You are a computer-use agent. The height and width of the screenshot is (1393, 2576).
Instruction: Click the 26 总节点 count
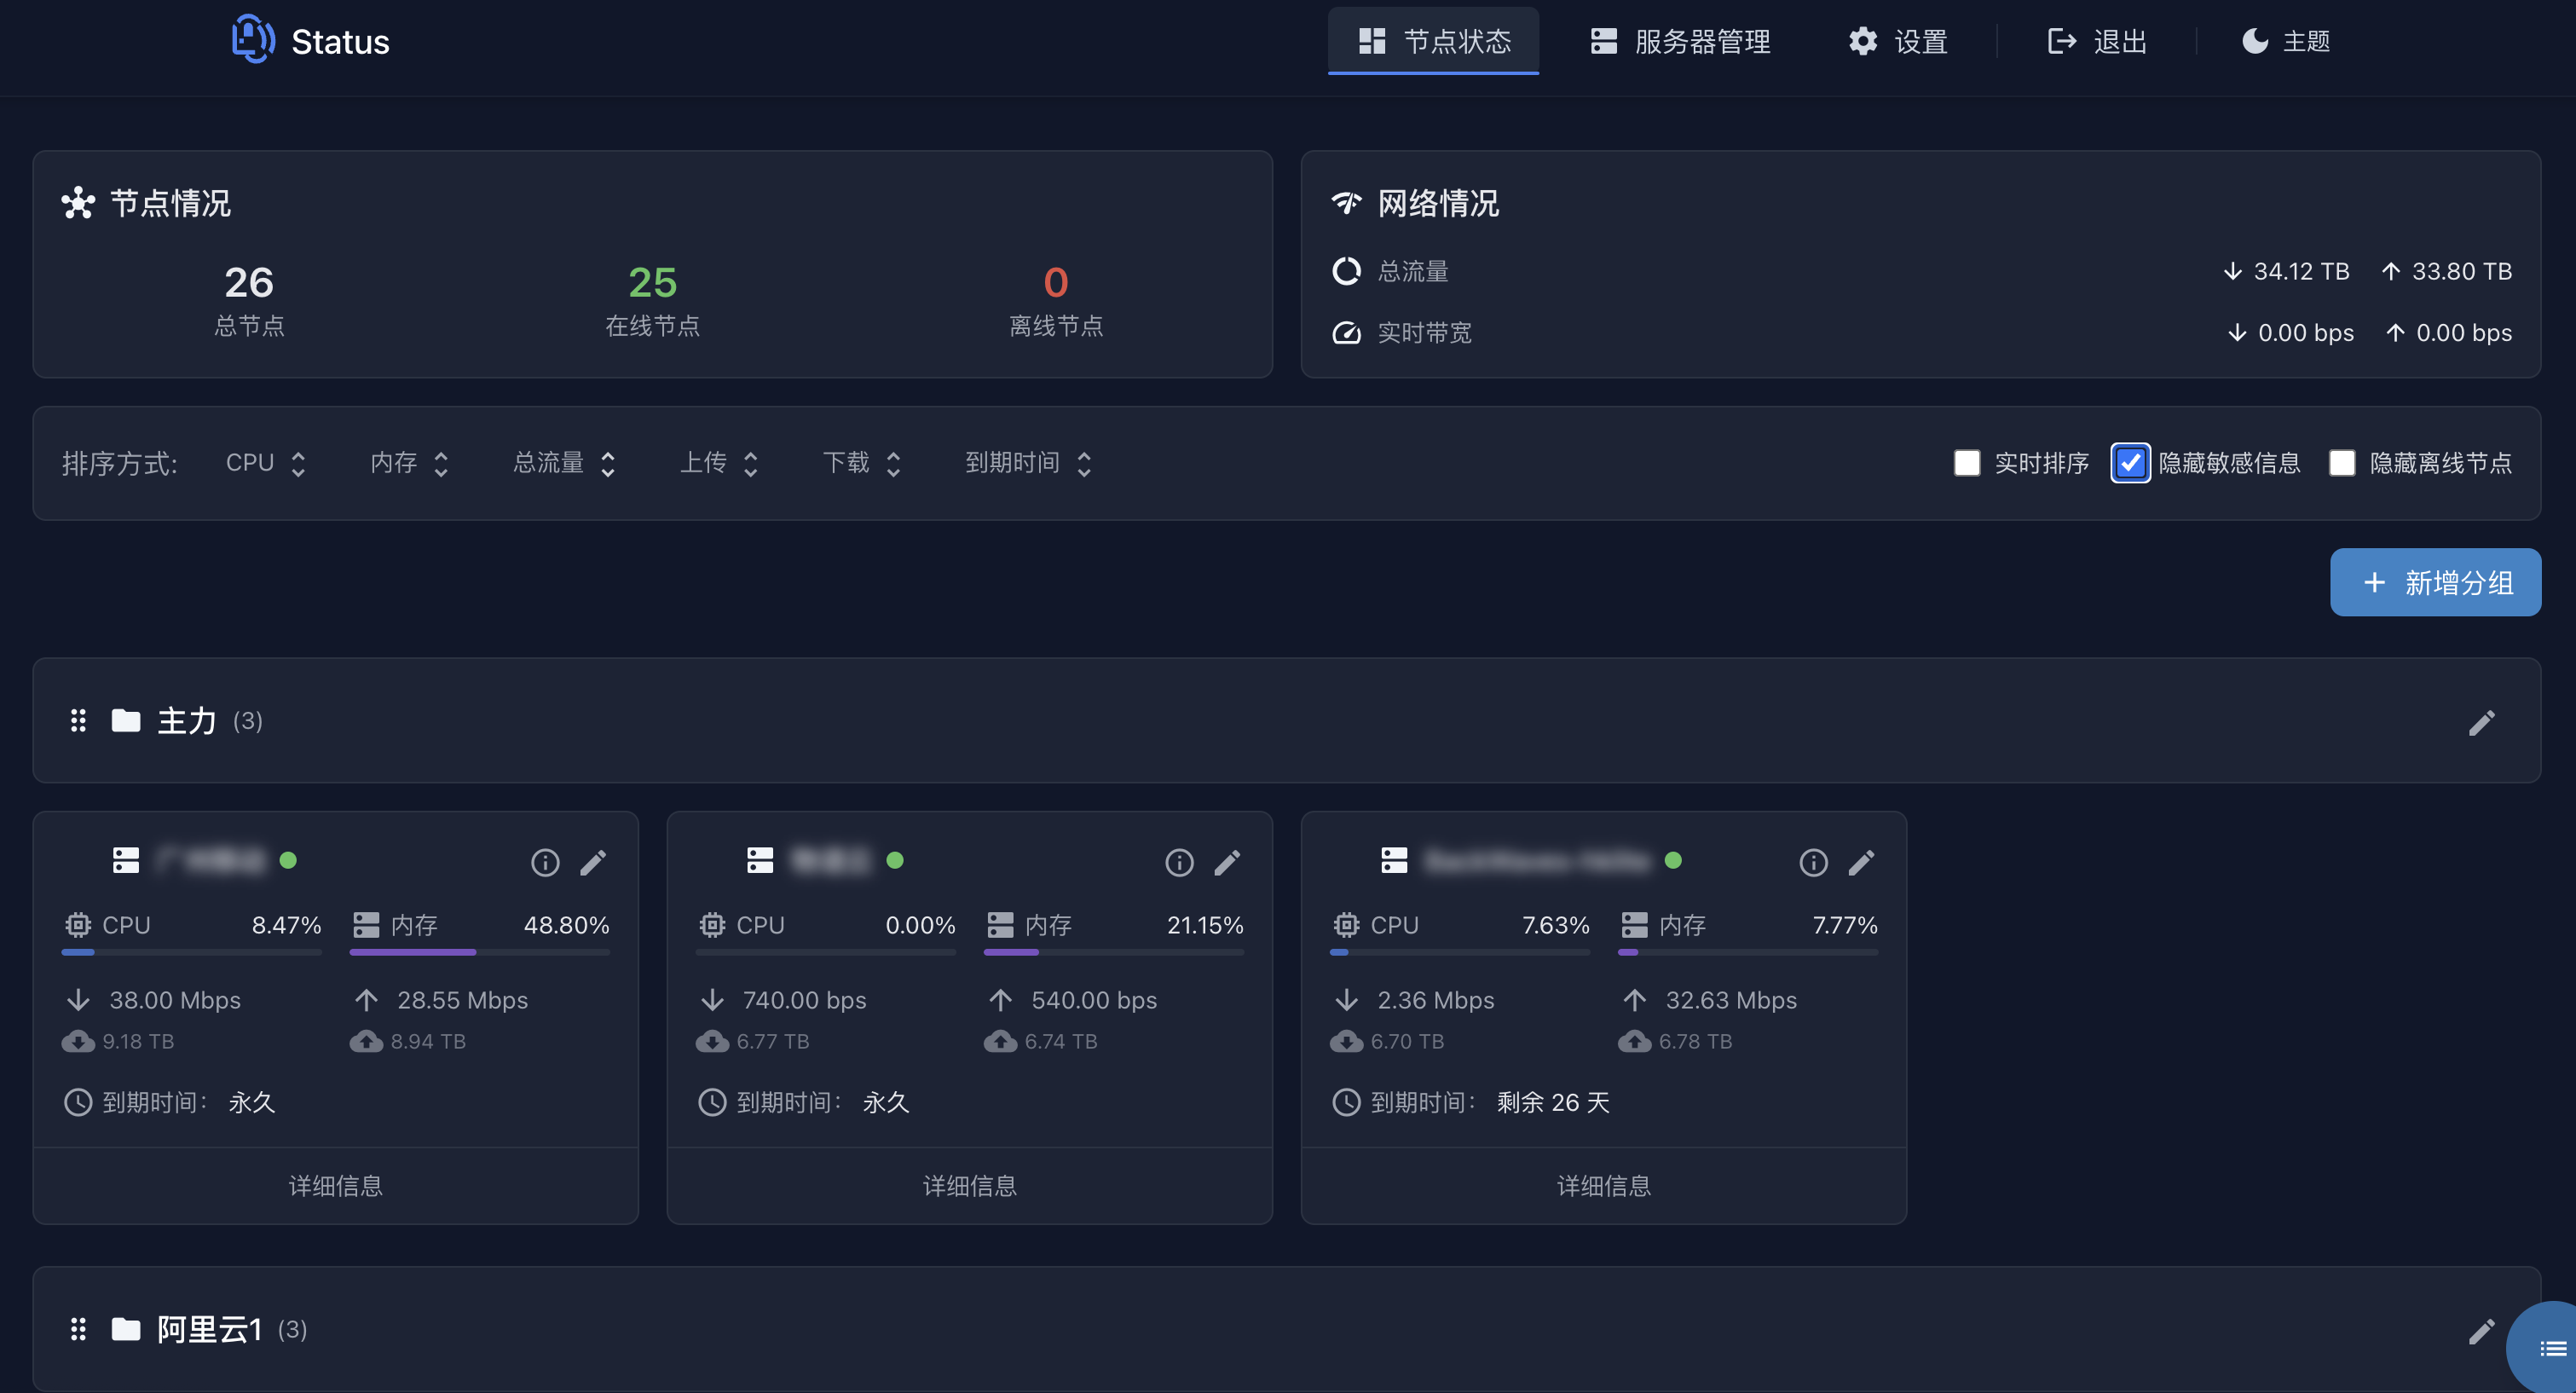point(249,283)
